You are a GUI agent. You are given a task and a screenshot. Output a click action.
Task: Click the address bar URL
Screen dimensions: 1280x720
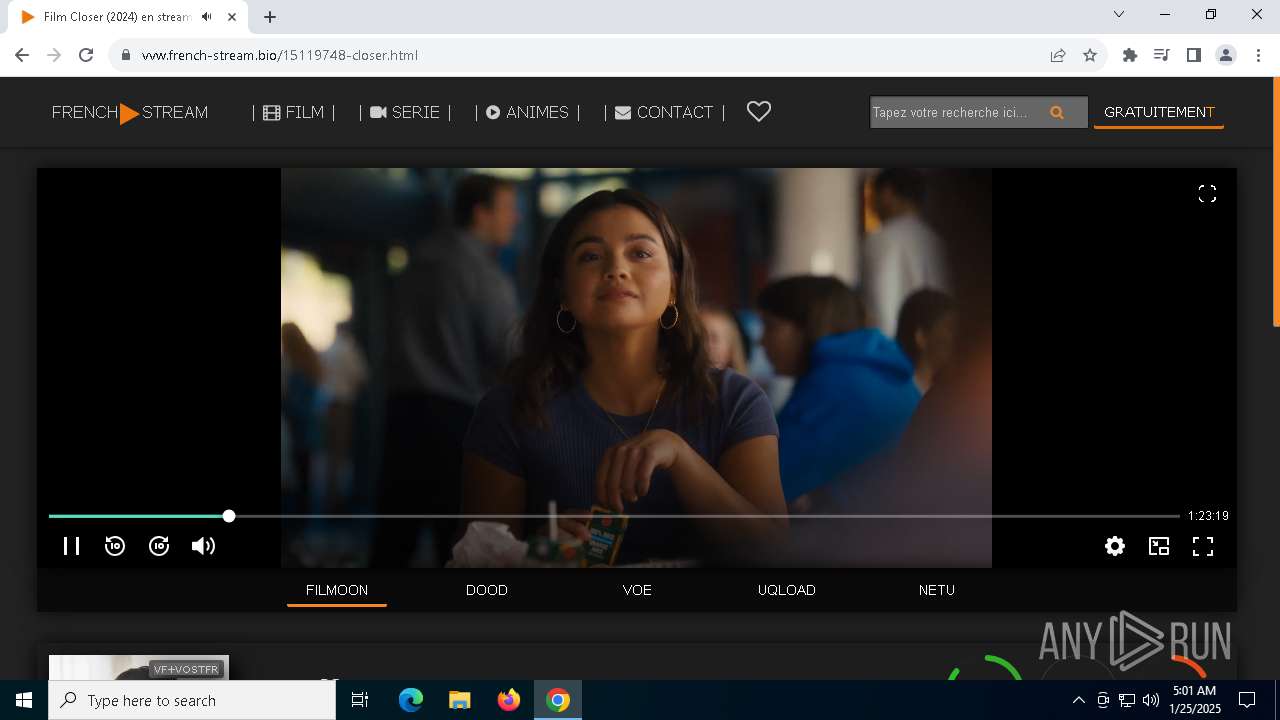pyautogui.click(x=280, y=55)
